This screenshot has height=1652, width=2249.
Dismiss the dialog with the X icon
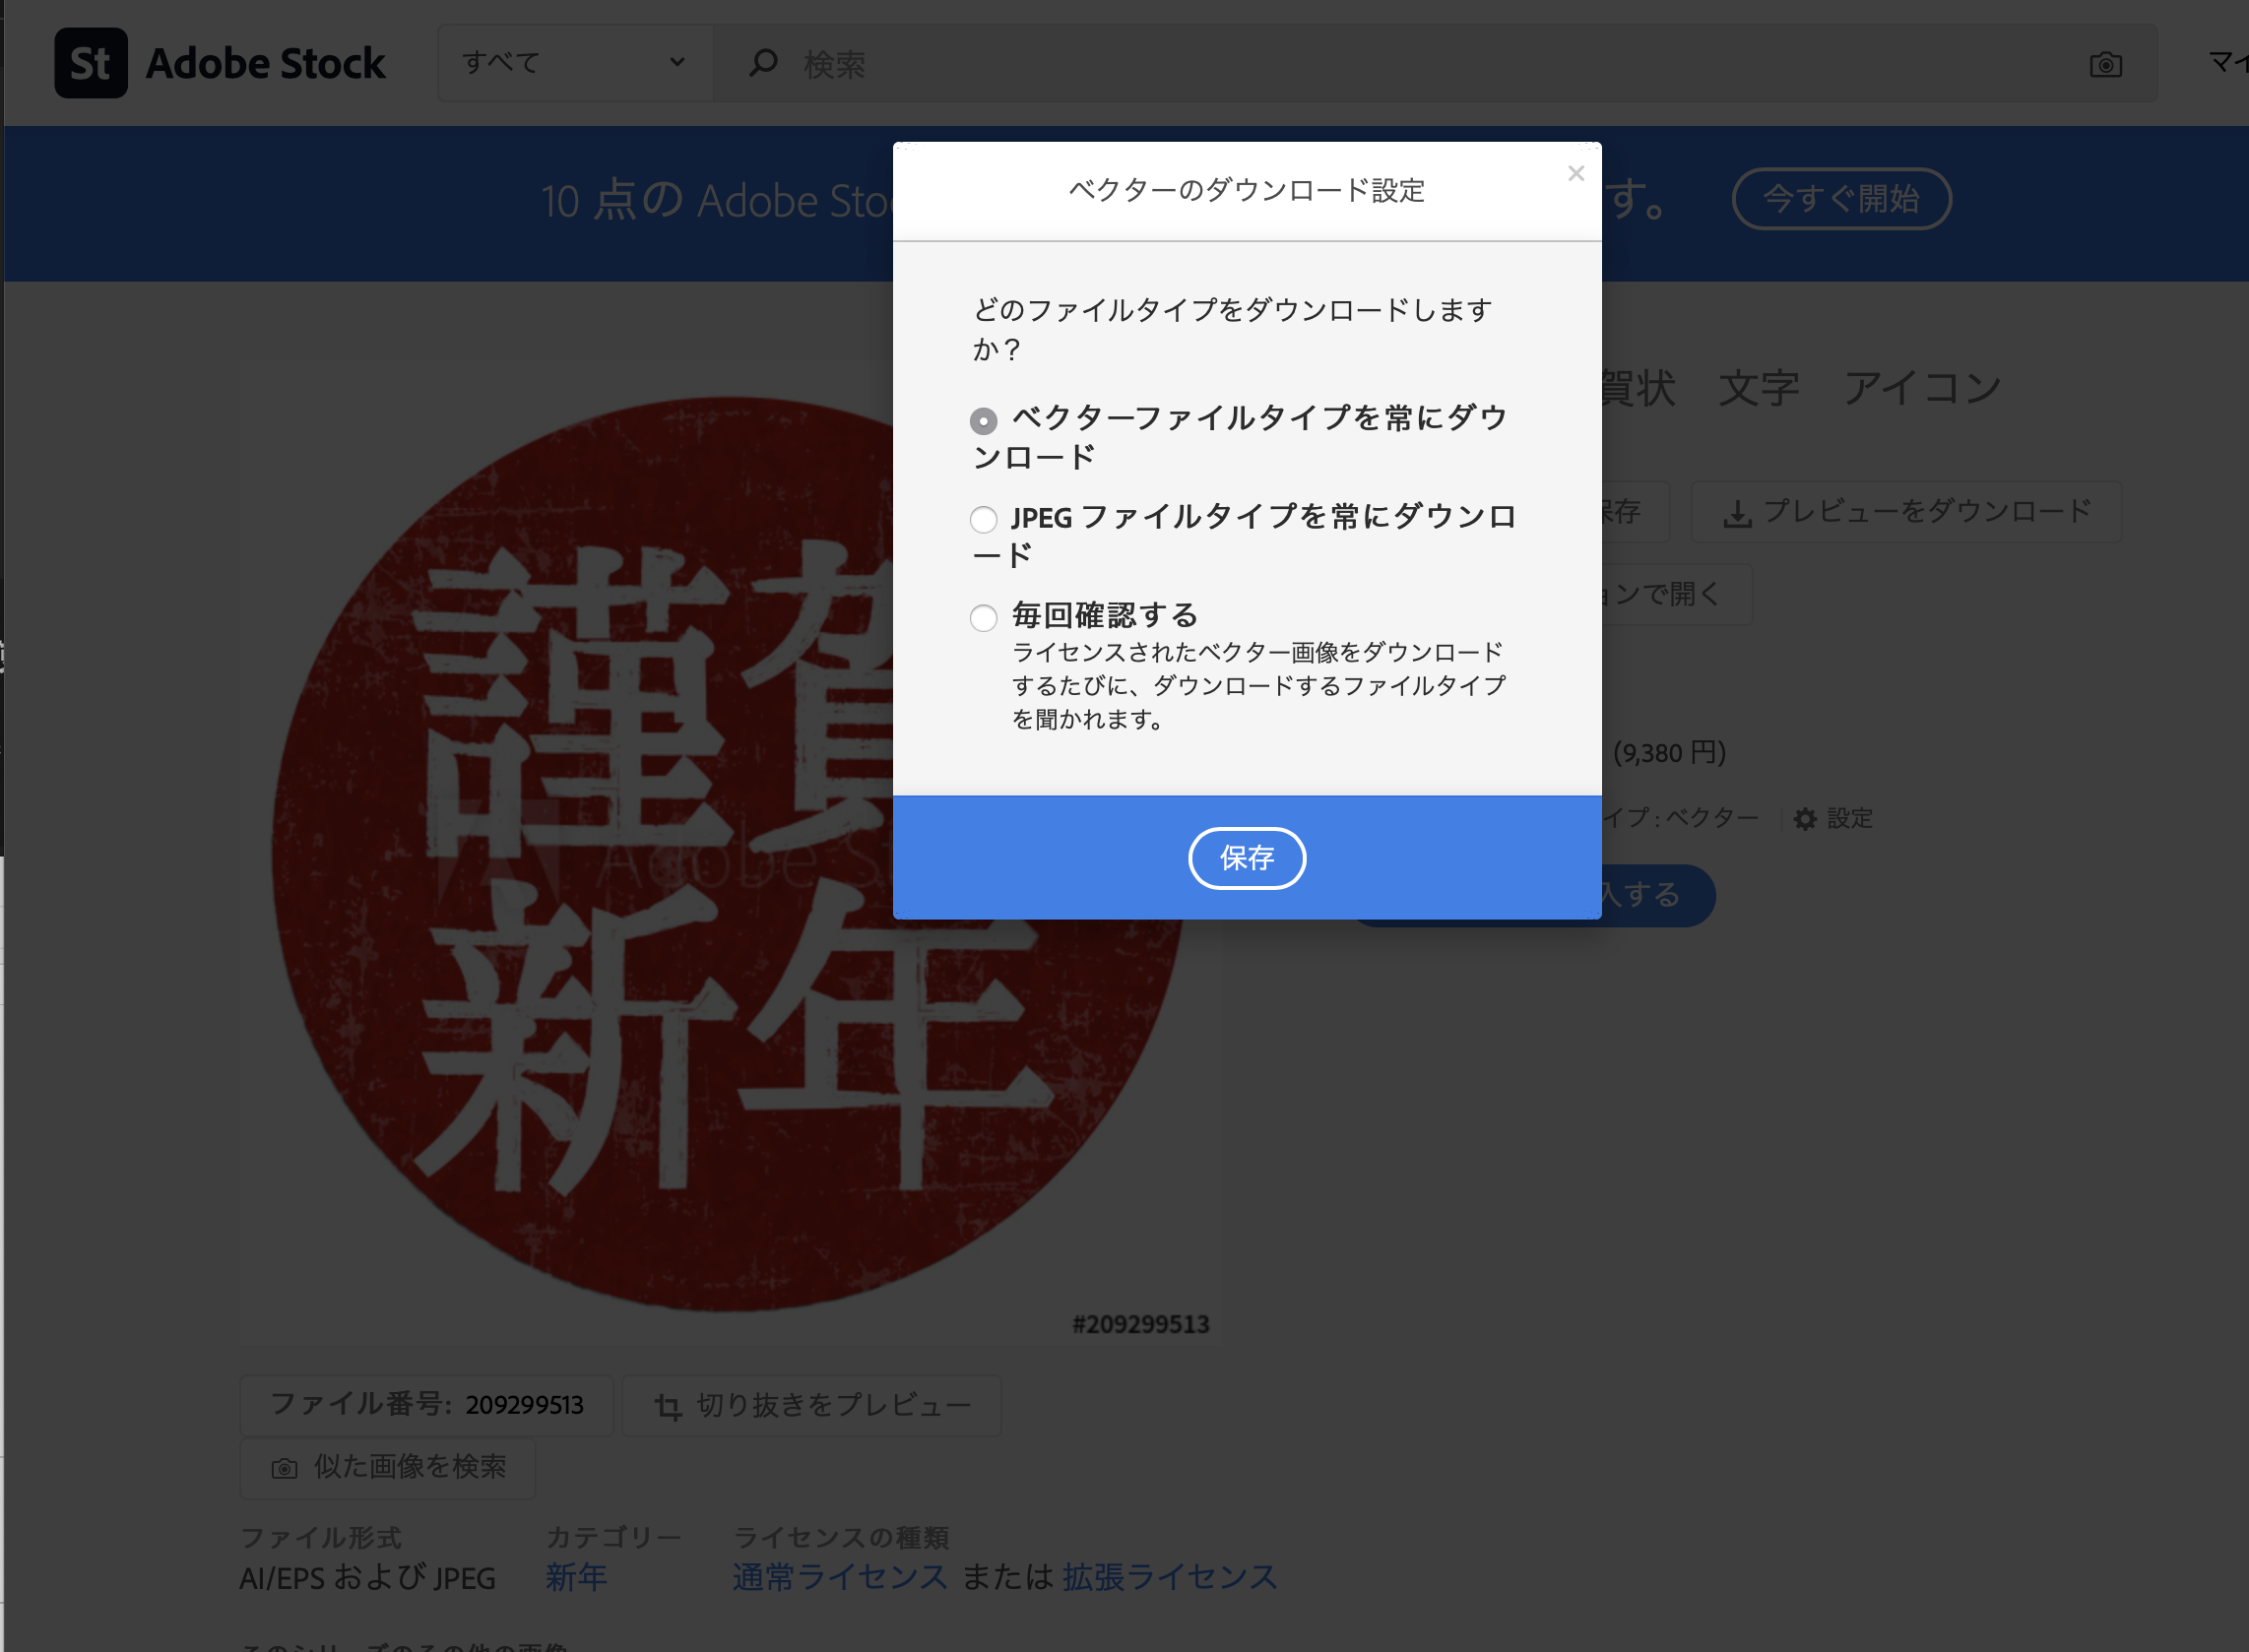click(1576, 172)
